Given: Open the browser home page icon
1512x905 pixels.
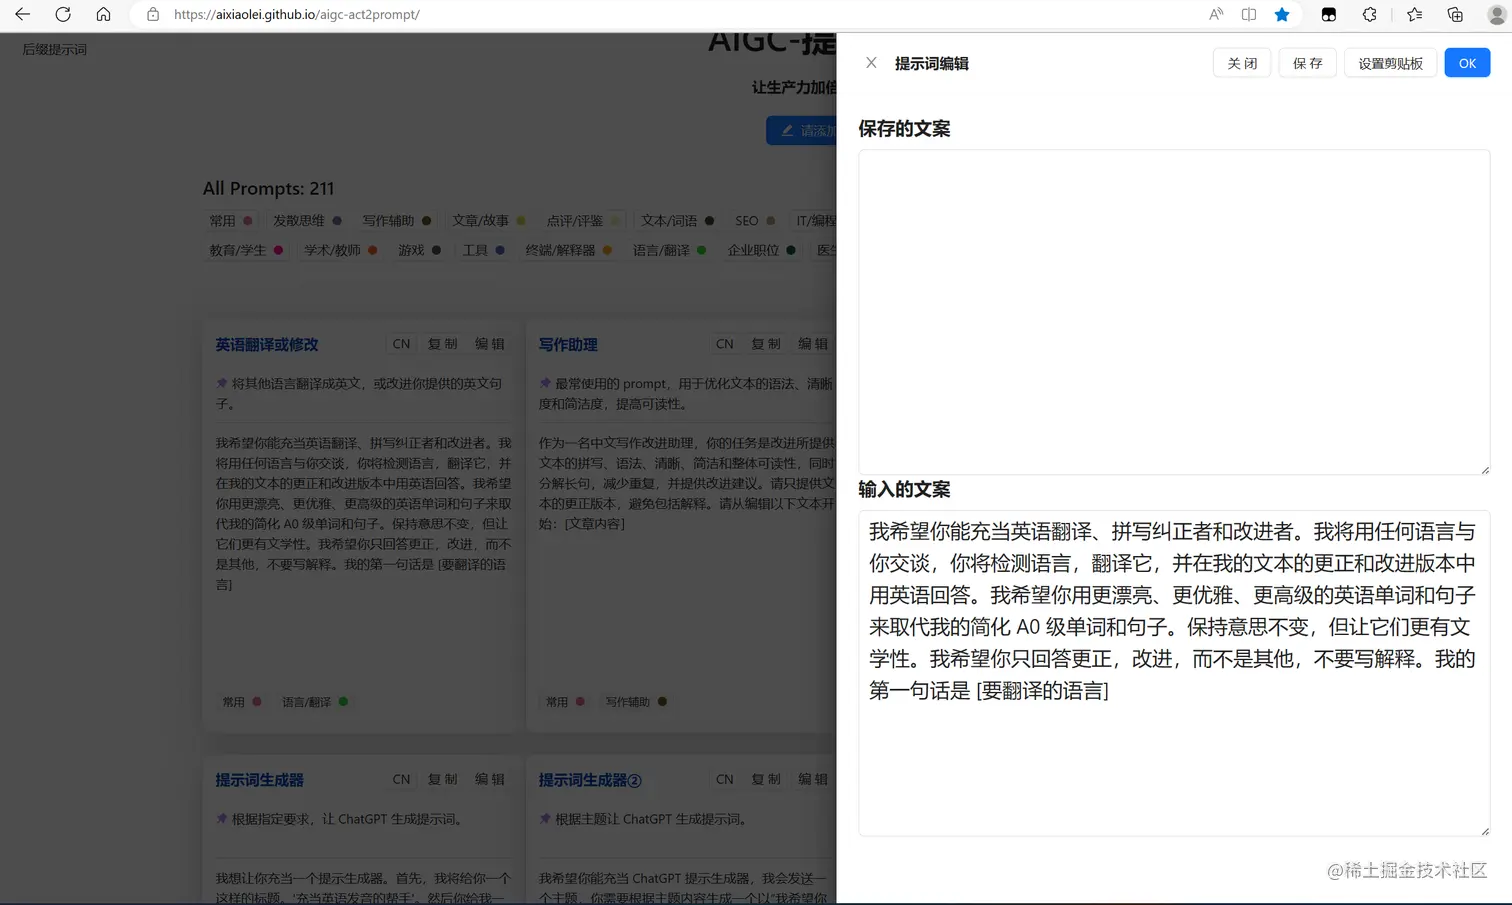Looking at the screenshot, I should 103,14.
